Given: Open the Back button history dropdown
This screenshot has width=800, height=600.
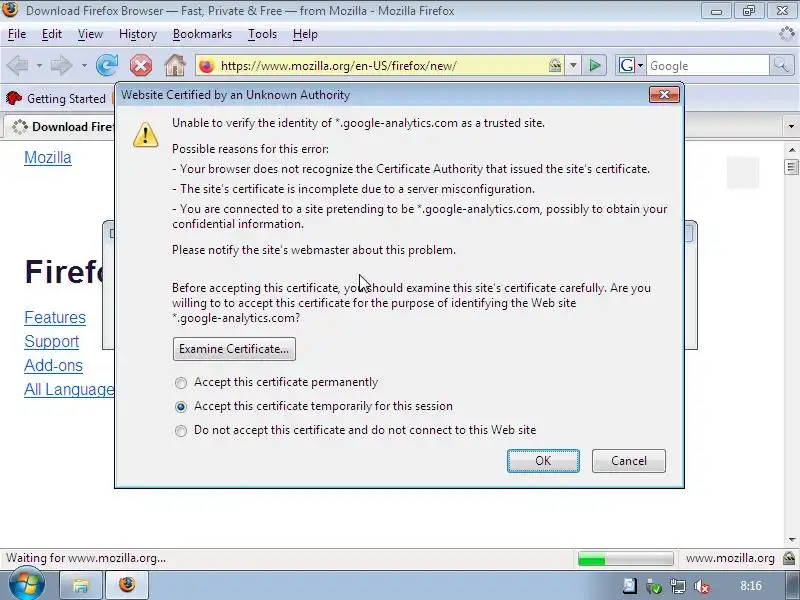Looking at the screenshot, I should coord(39,65).
